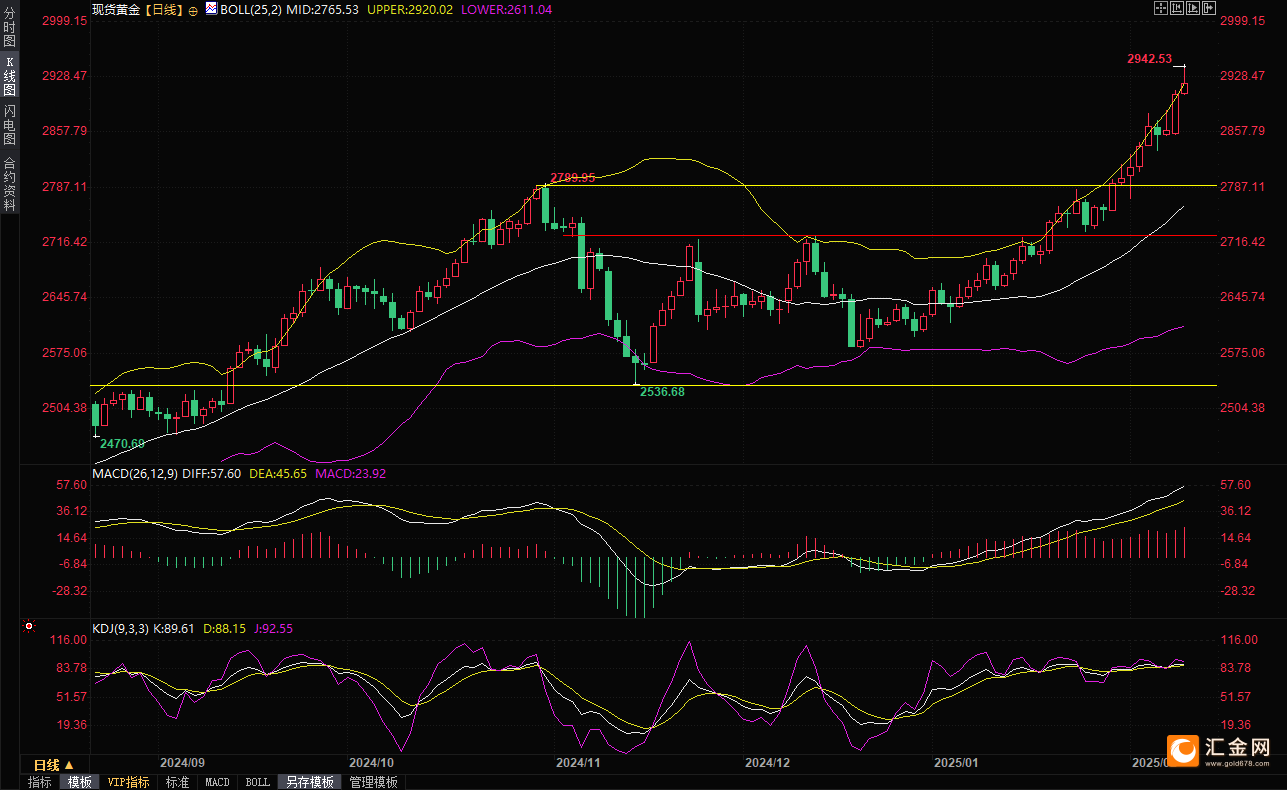This screenshot has height=790, width=1287.
Task: Click the J:92.55 value
Action: pyautogui.click(x=272, y=629)
